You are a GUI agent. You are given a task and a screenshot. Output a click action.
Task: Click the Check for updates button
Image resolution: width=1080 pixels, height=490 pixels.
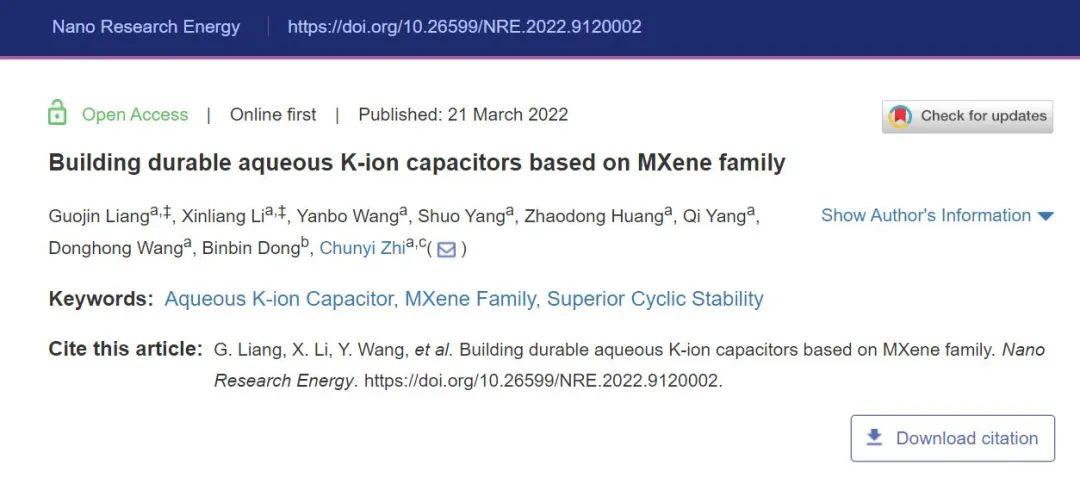point(967,116)
